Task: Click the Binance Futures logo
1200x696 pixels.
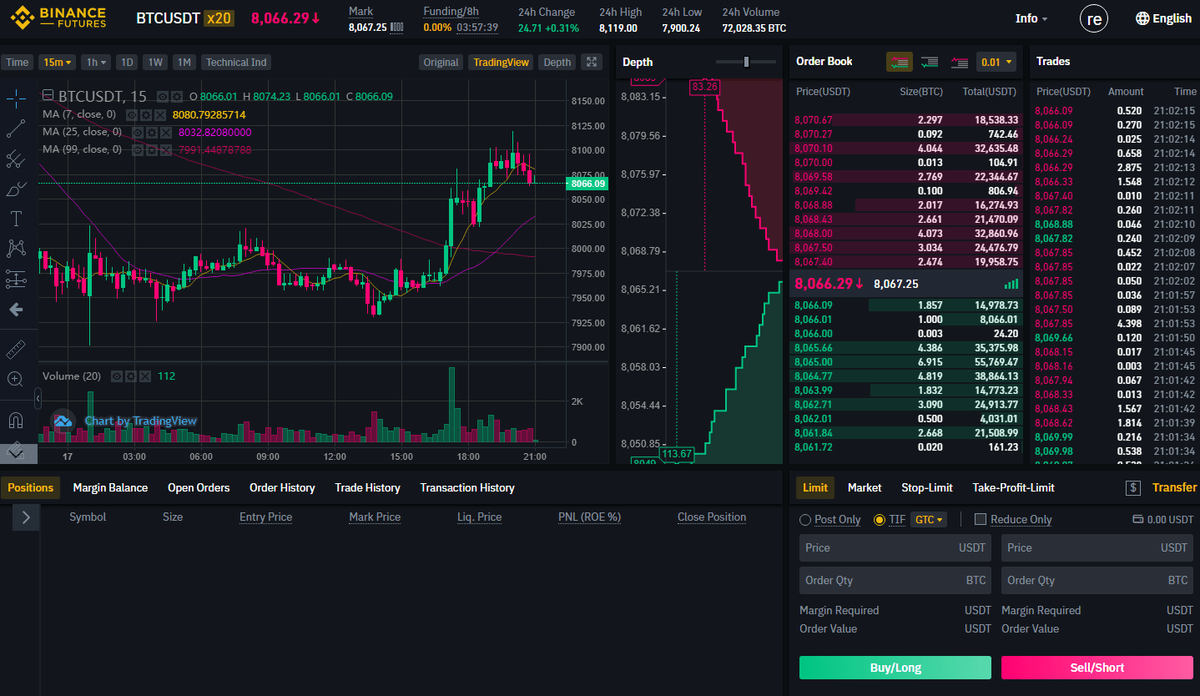Action: (60, 18)
